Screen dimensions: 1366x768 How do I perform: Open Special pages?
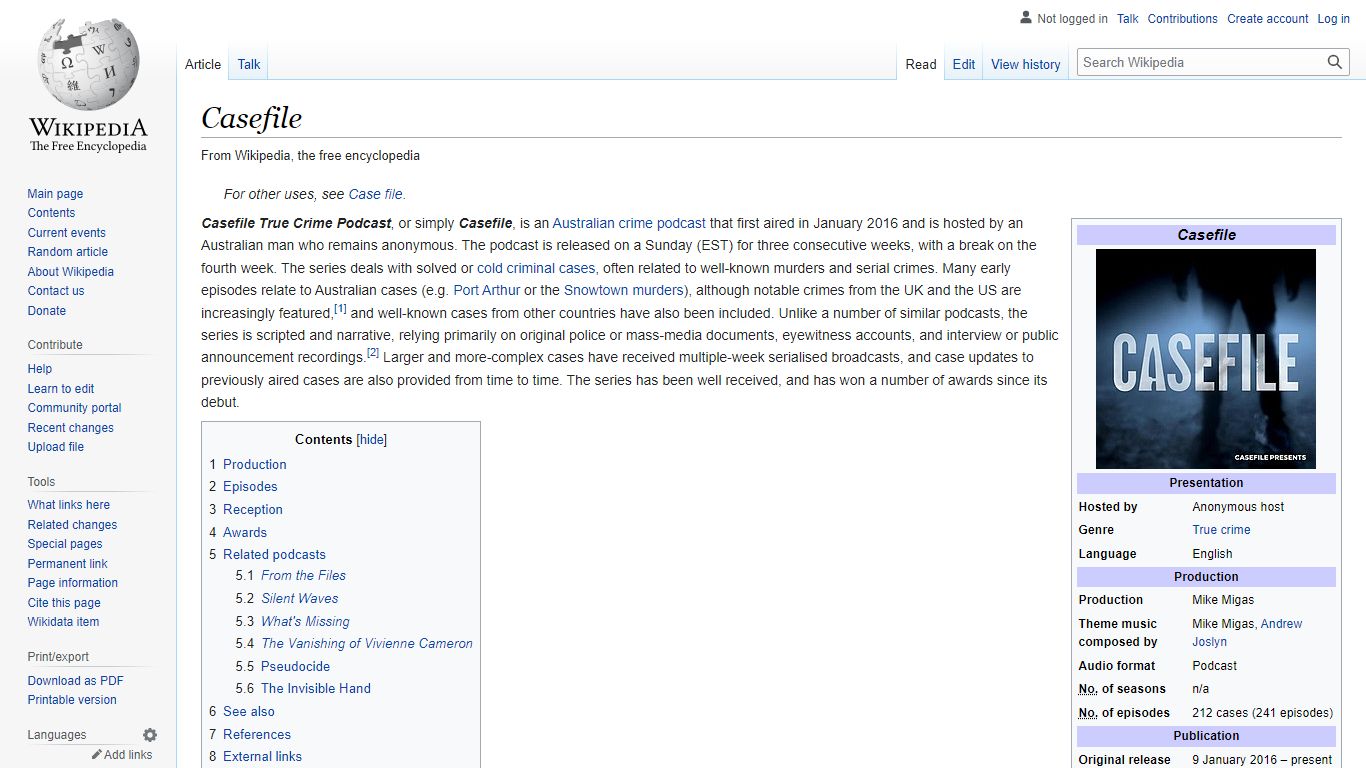(65, 544)
